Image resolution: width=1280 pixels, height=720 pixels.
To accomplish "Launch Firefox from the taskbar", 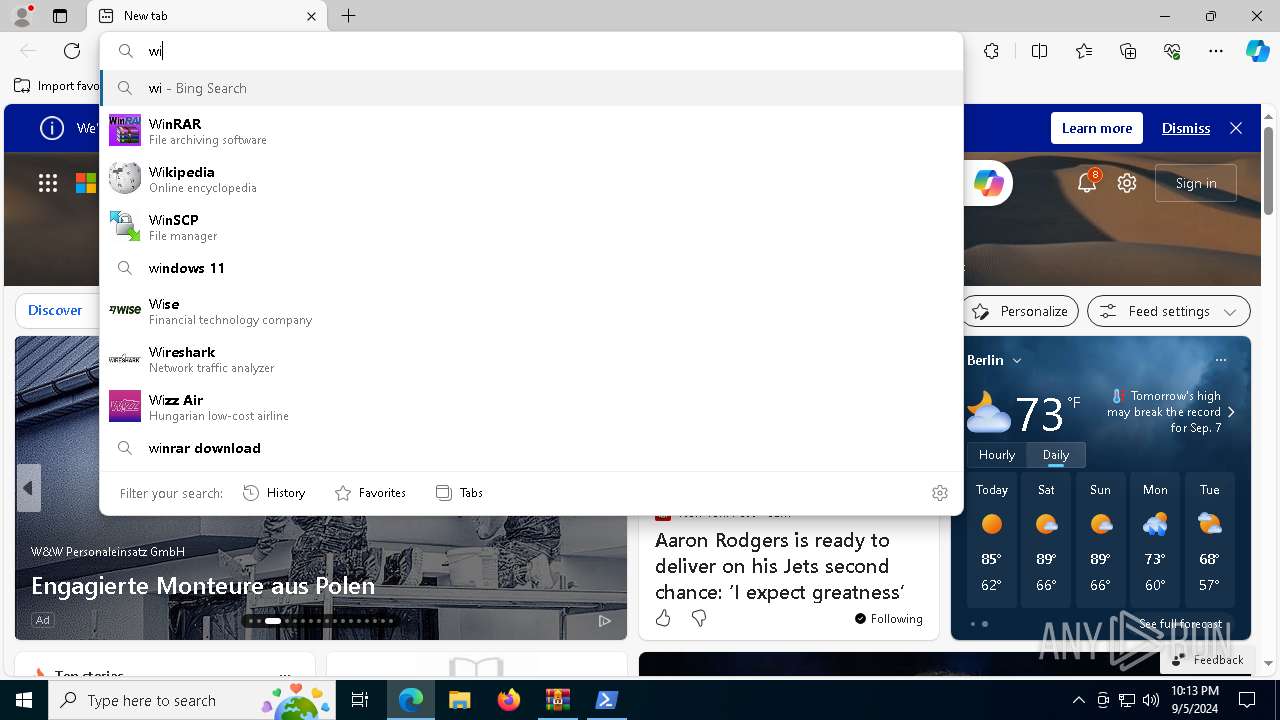I will coord(508,700).
